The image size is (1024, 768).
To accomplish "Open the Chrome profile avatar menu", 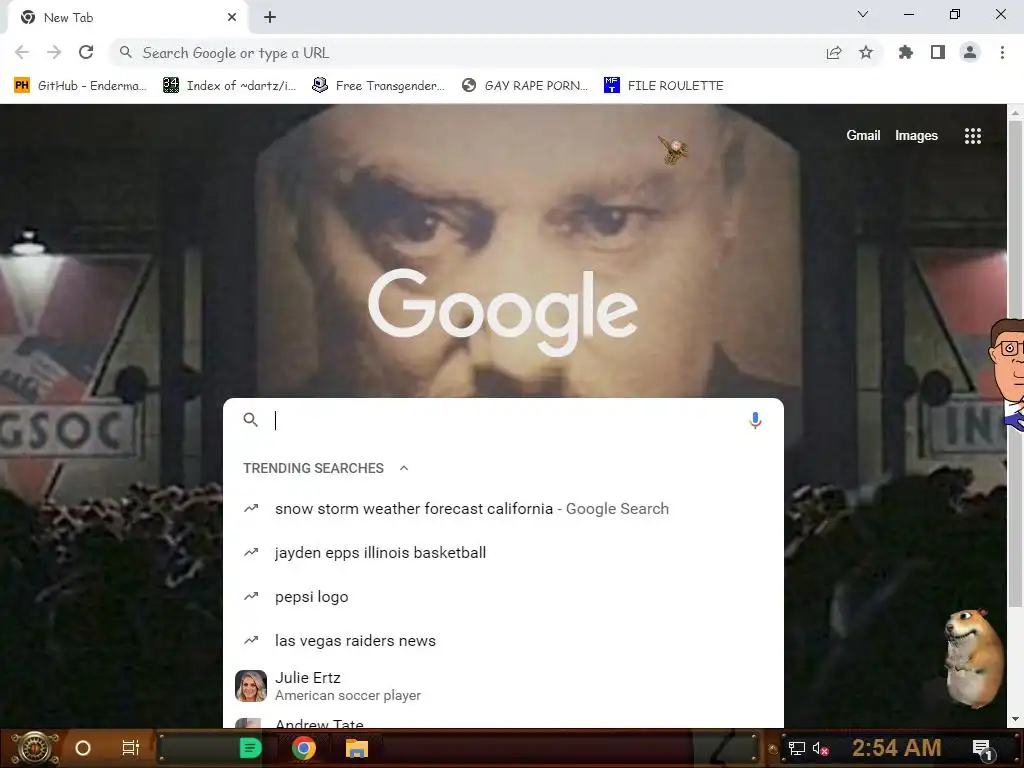I will (x=970, y=52).
